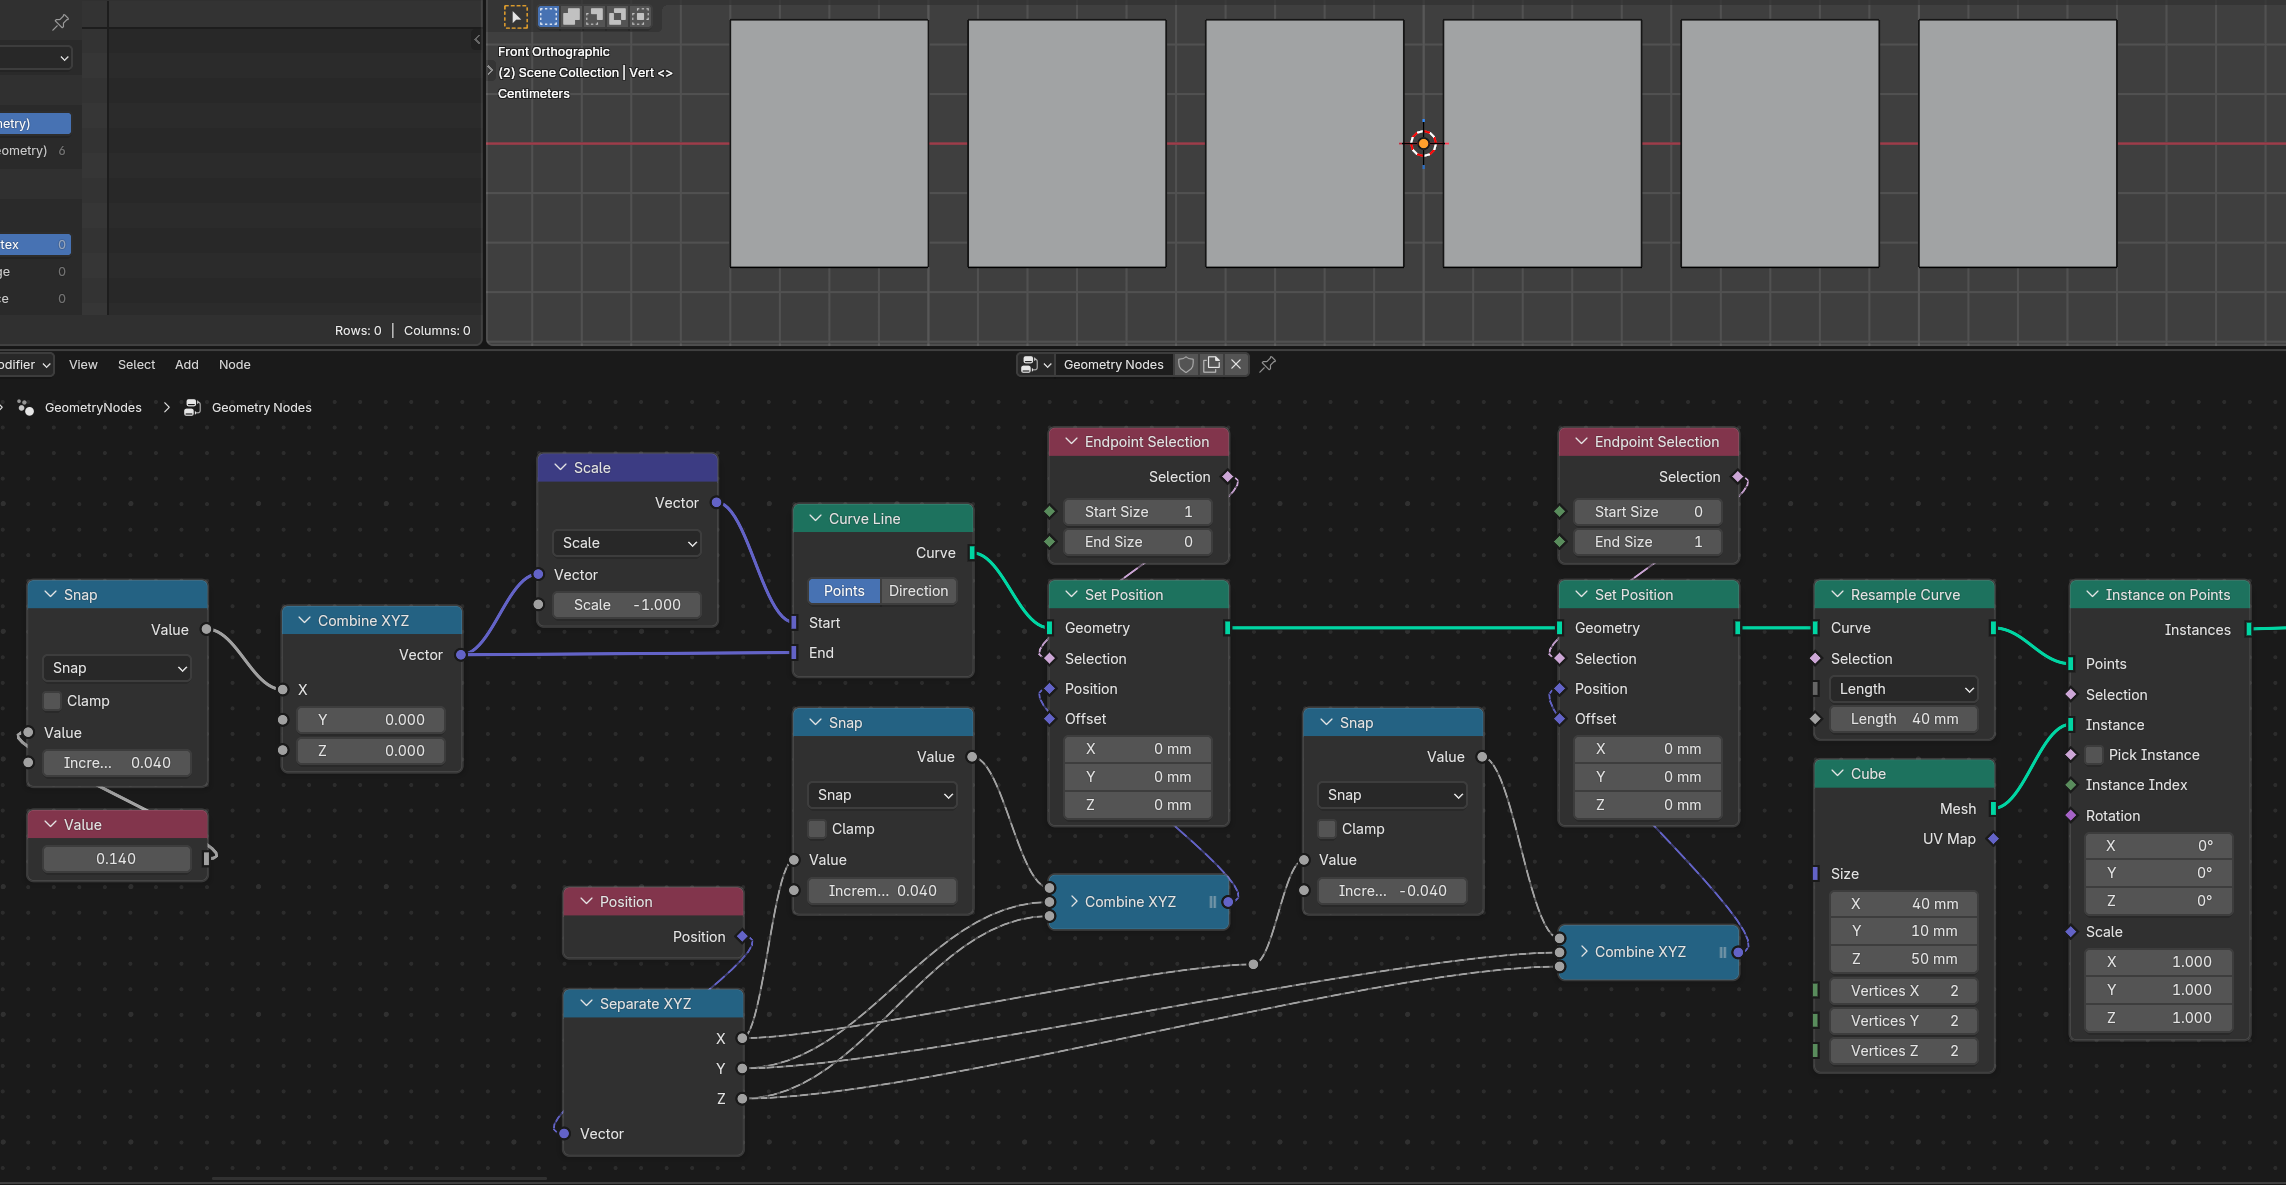Duplicate node group with the copy icon
The image size is (2286, 1185).
(1211, 365)
